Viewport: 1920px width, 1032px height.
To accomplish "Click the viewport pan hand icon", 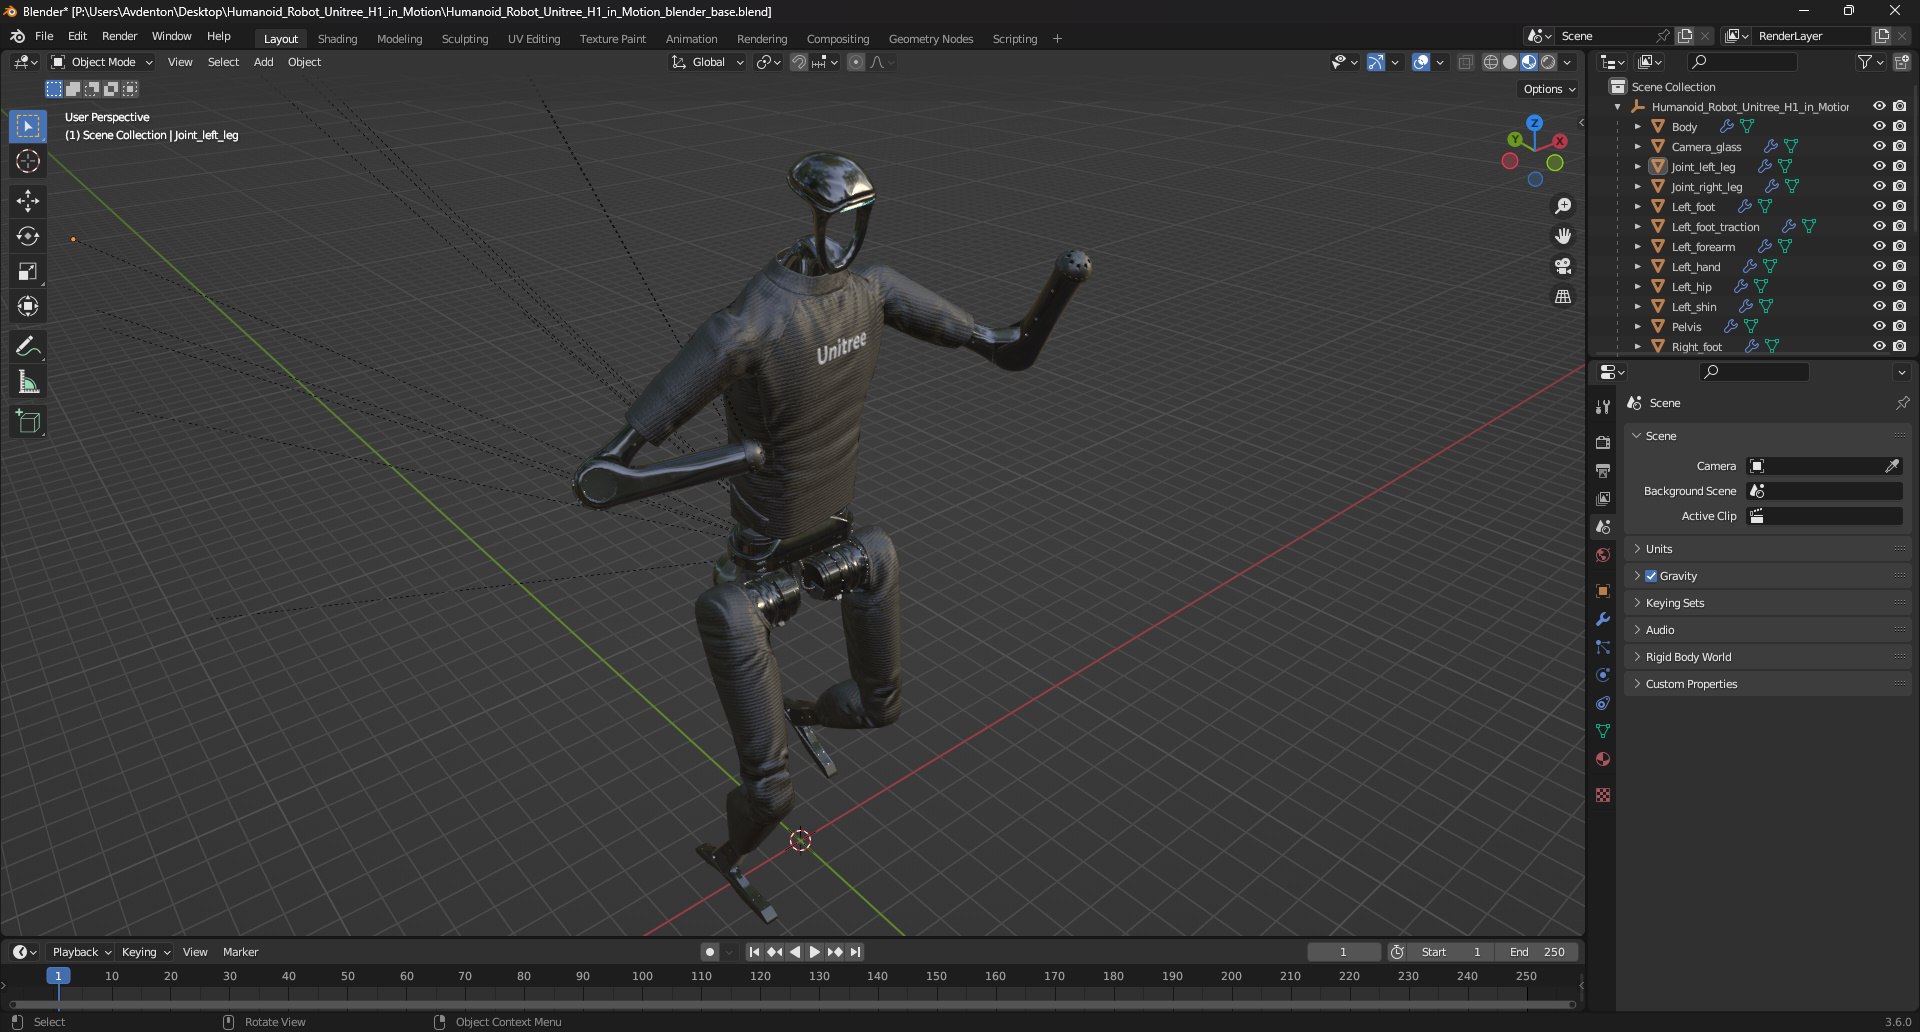I will [1562, 236].
